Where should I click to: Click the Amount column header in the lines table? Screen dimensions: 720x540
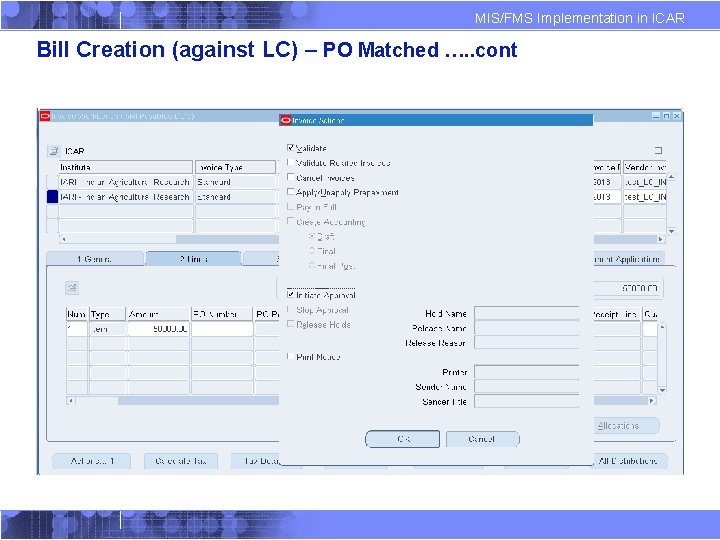click(x=158, y=314)
